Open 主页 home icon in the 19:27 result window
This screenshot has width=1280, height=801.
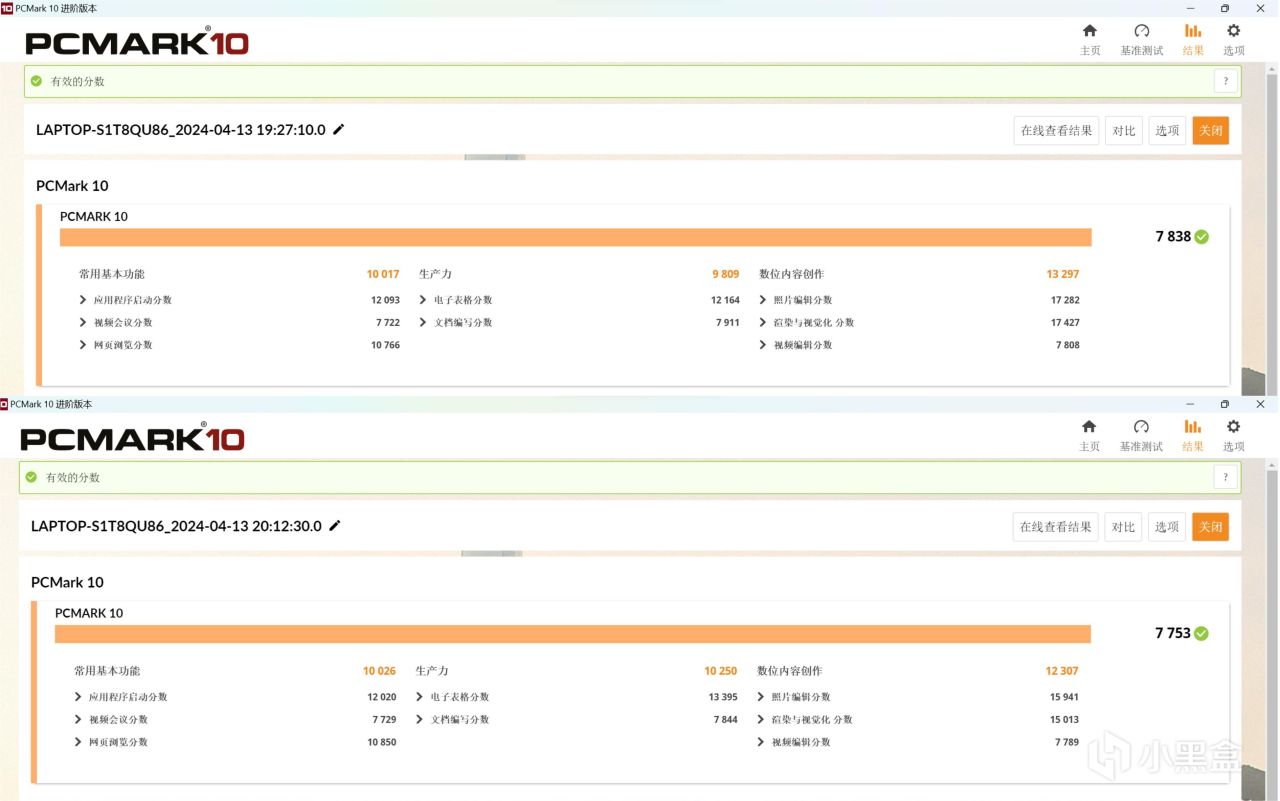(x=1090, y=31)
